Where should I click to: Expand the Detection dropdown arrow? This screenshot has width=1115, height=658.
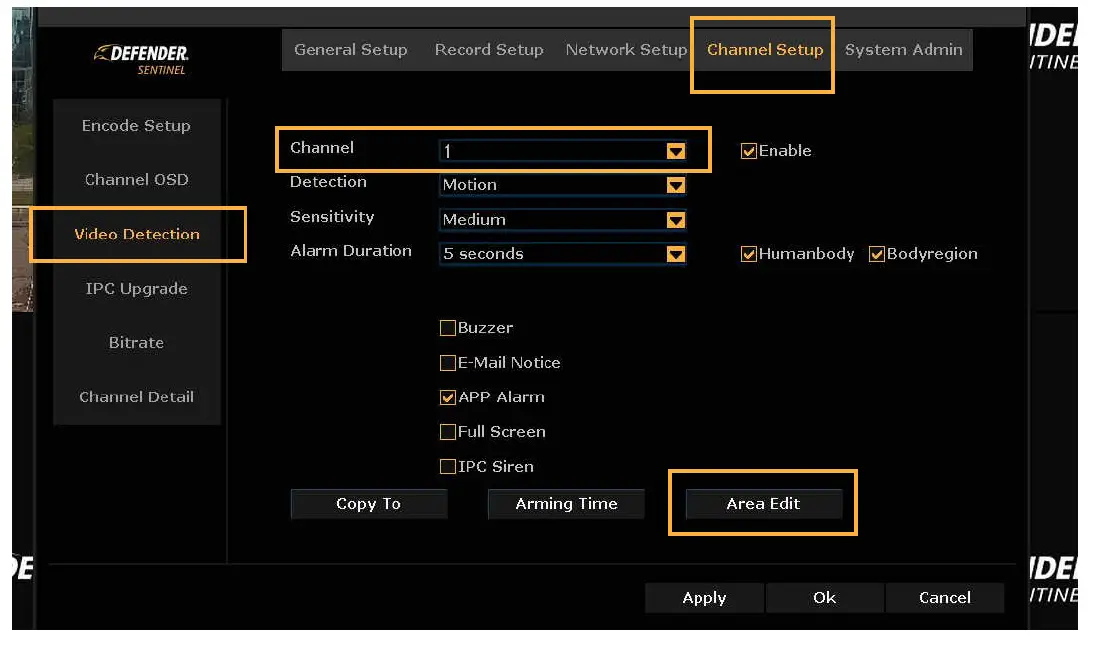coord(676,185)
